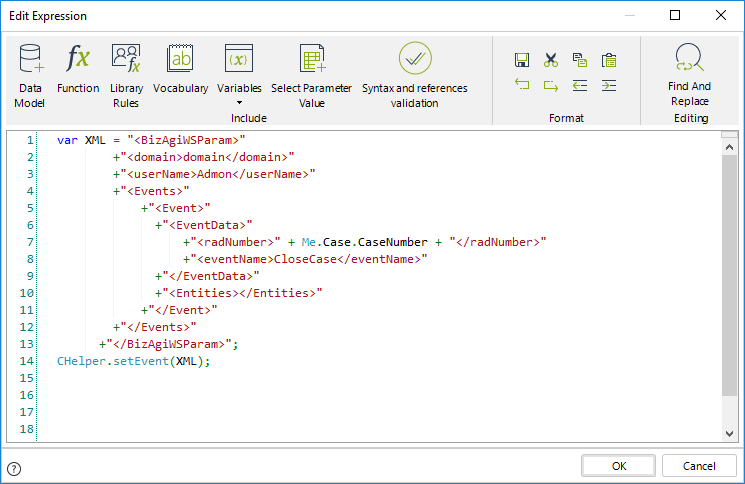Screen dimensions: 745x484
Task: Click the vertical scrollbar thumb in the editor
Action: pos(729,275)
